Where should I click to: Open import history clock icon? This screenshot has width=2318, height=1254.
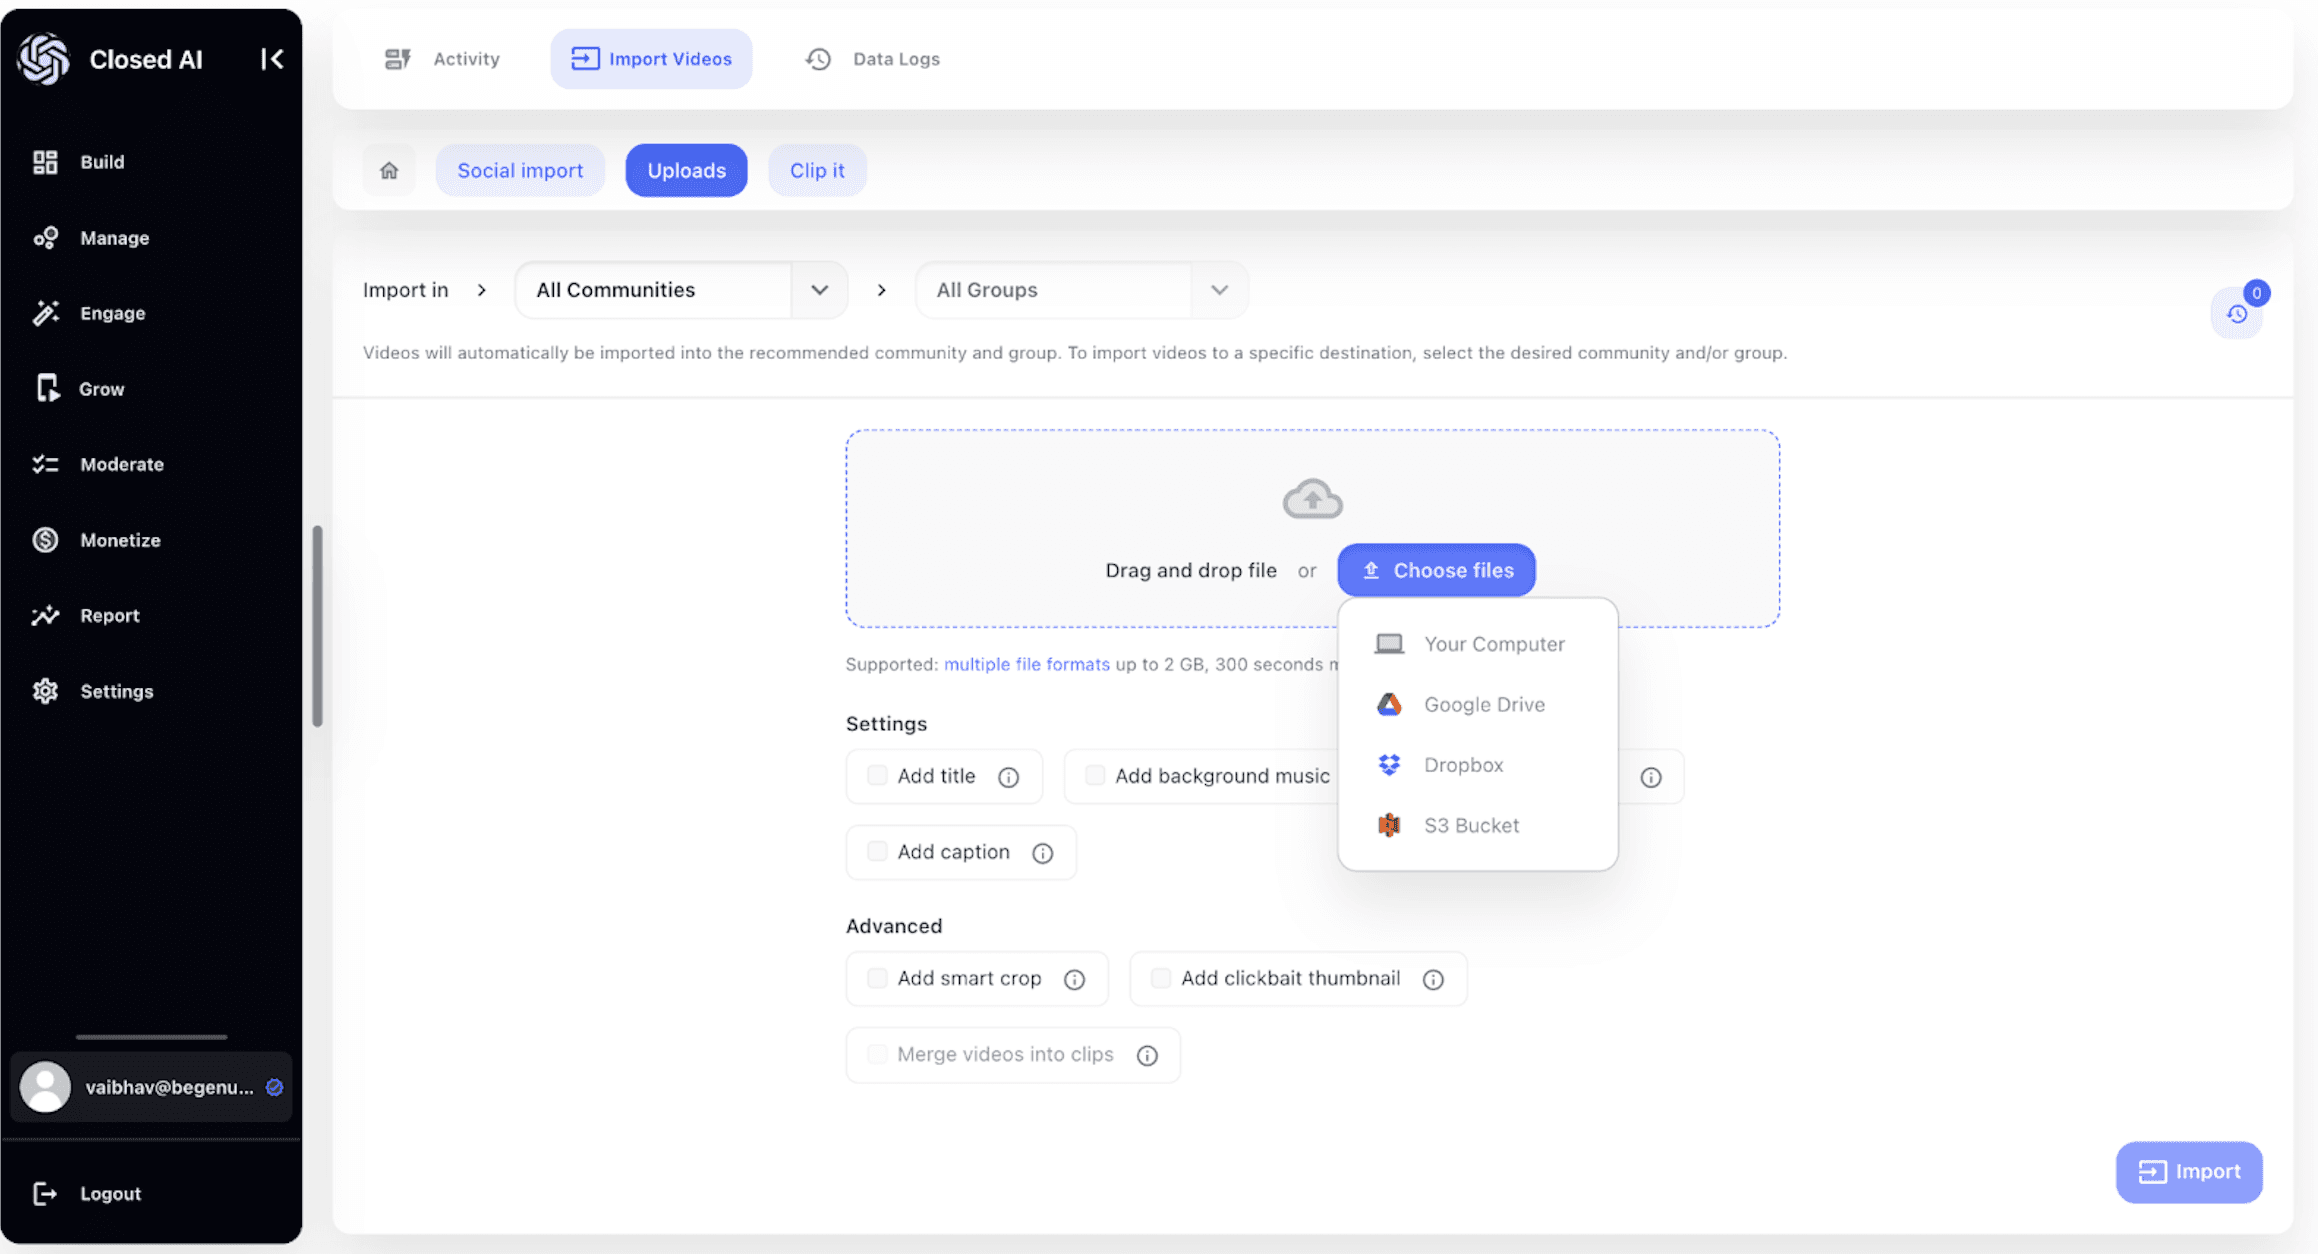(x=2237, y=314)
